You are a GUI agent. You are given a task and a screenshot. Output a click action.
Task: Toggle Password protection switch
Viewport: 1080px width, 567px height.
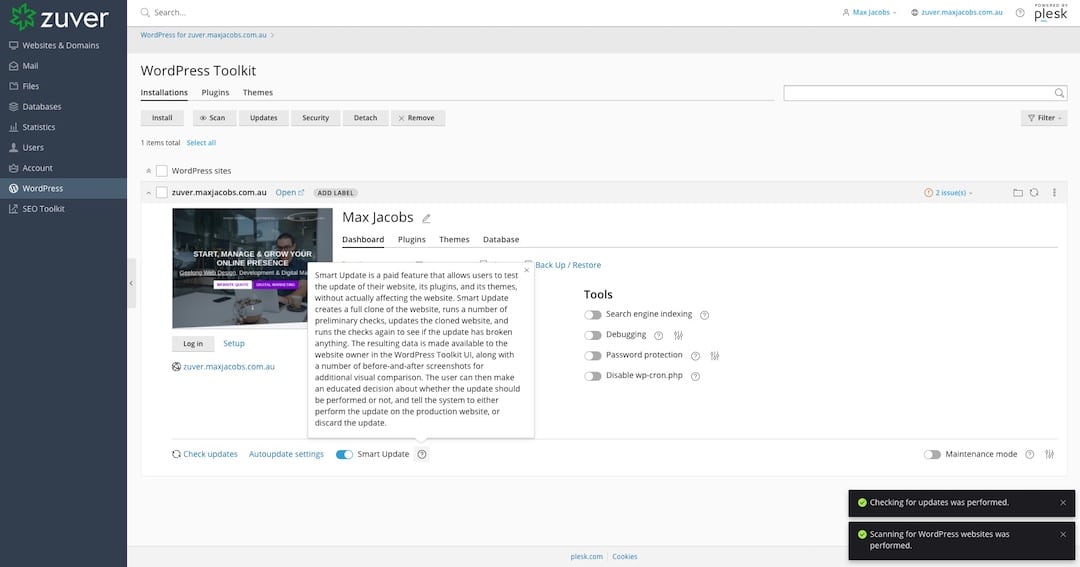pos(592,355)
